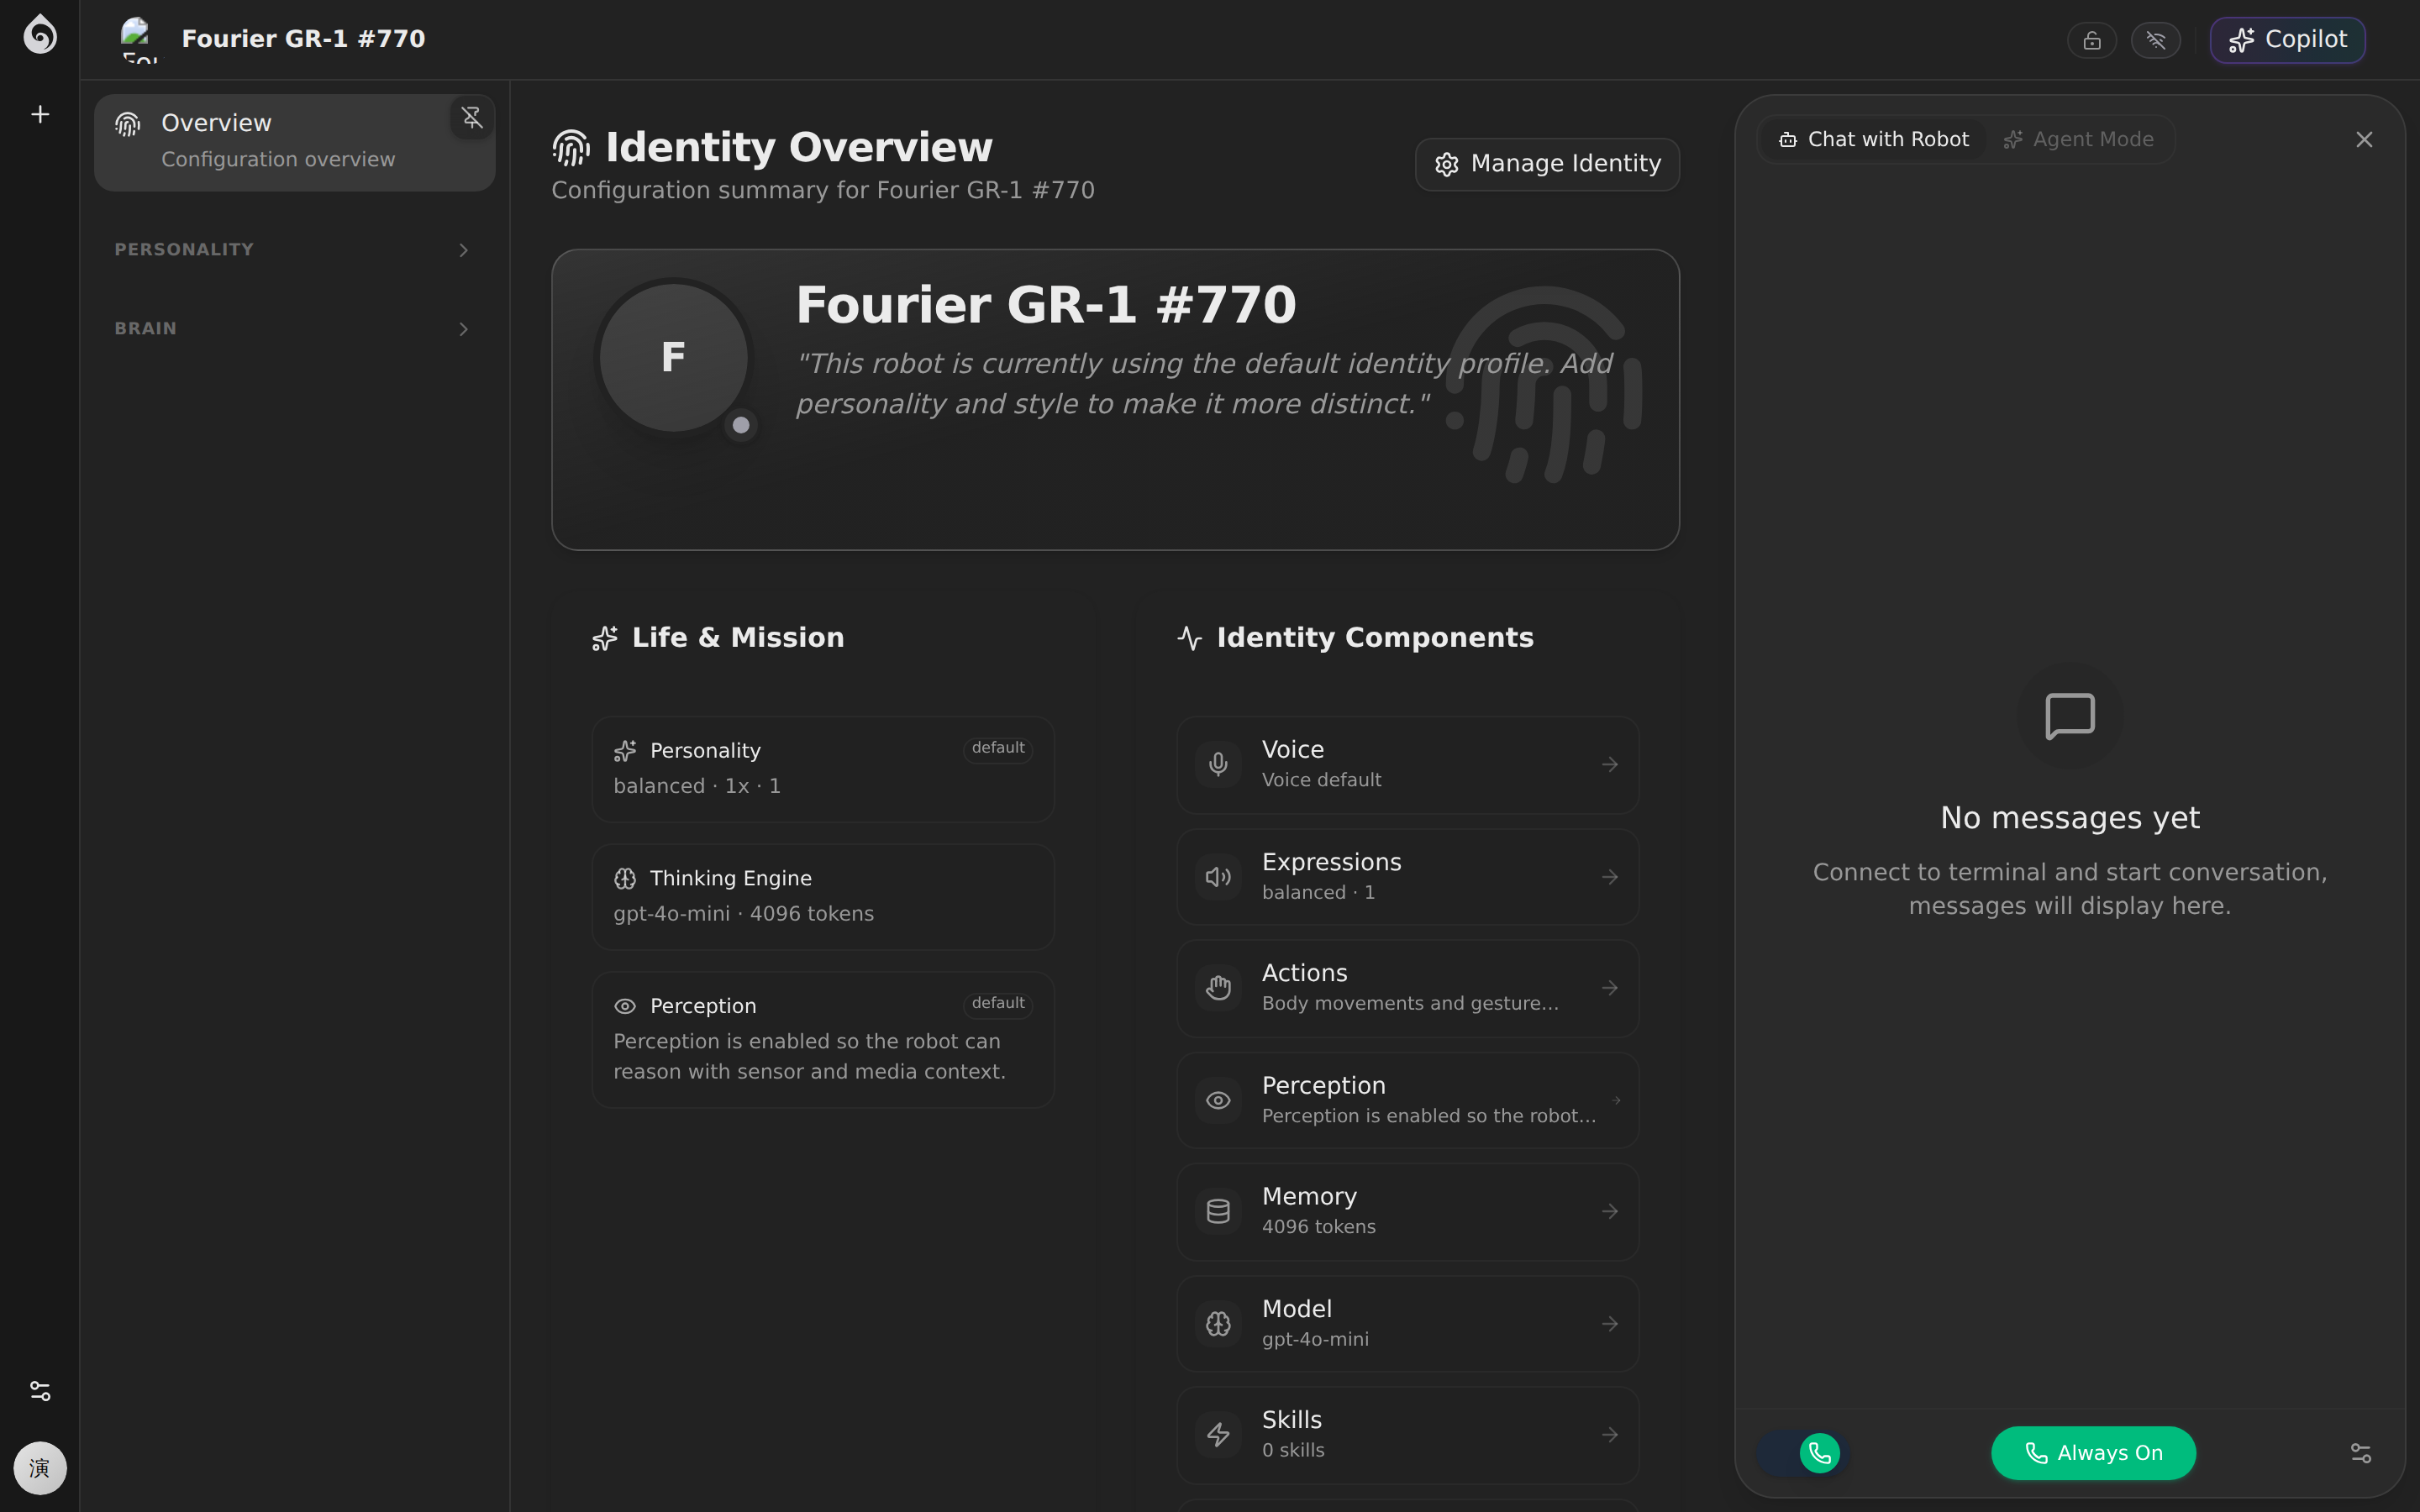The width and height of the screenshot is (2420, 1512).
Task: Open chat settings sliders icon
Action: click(2361, 1453)
